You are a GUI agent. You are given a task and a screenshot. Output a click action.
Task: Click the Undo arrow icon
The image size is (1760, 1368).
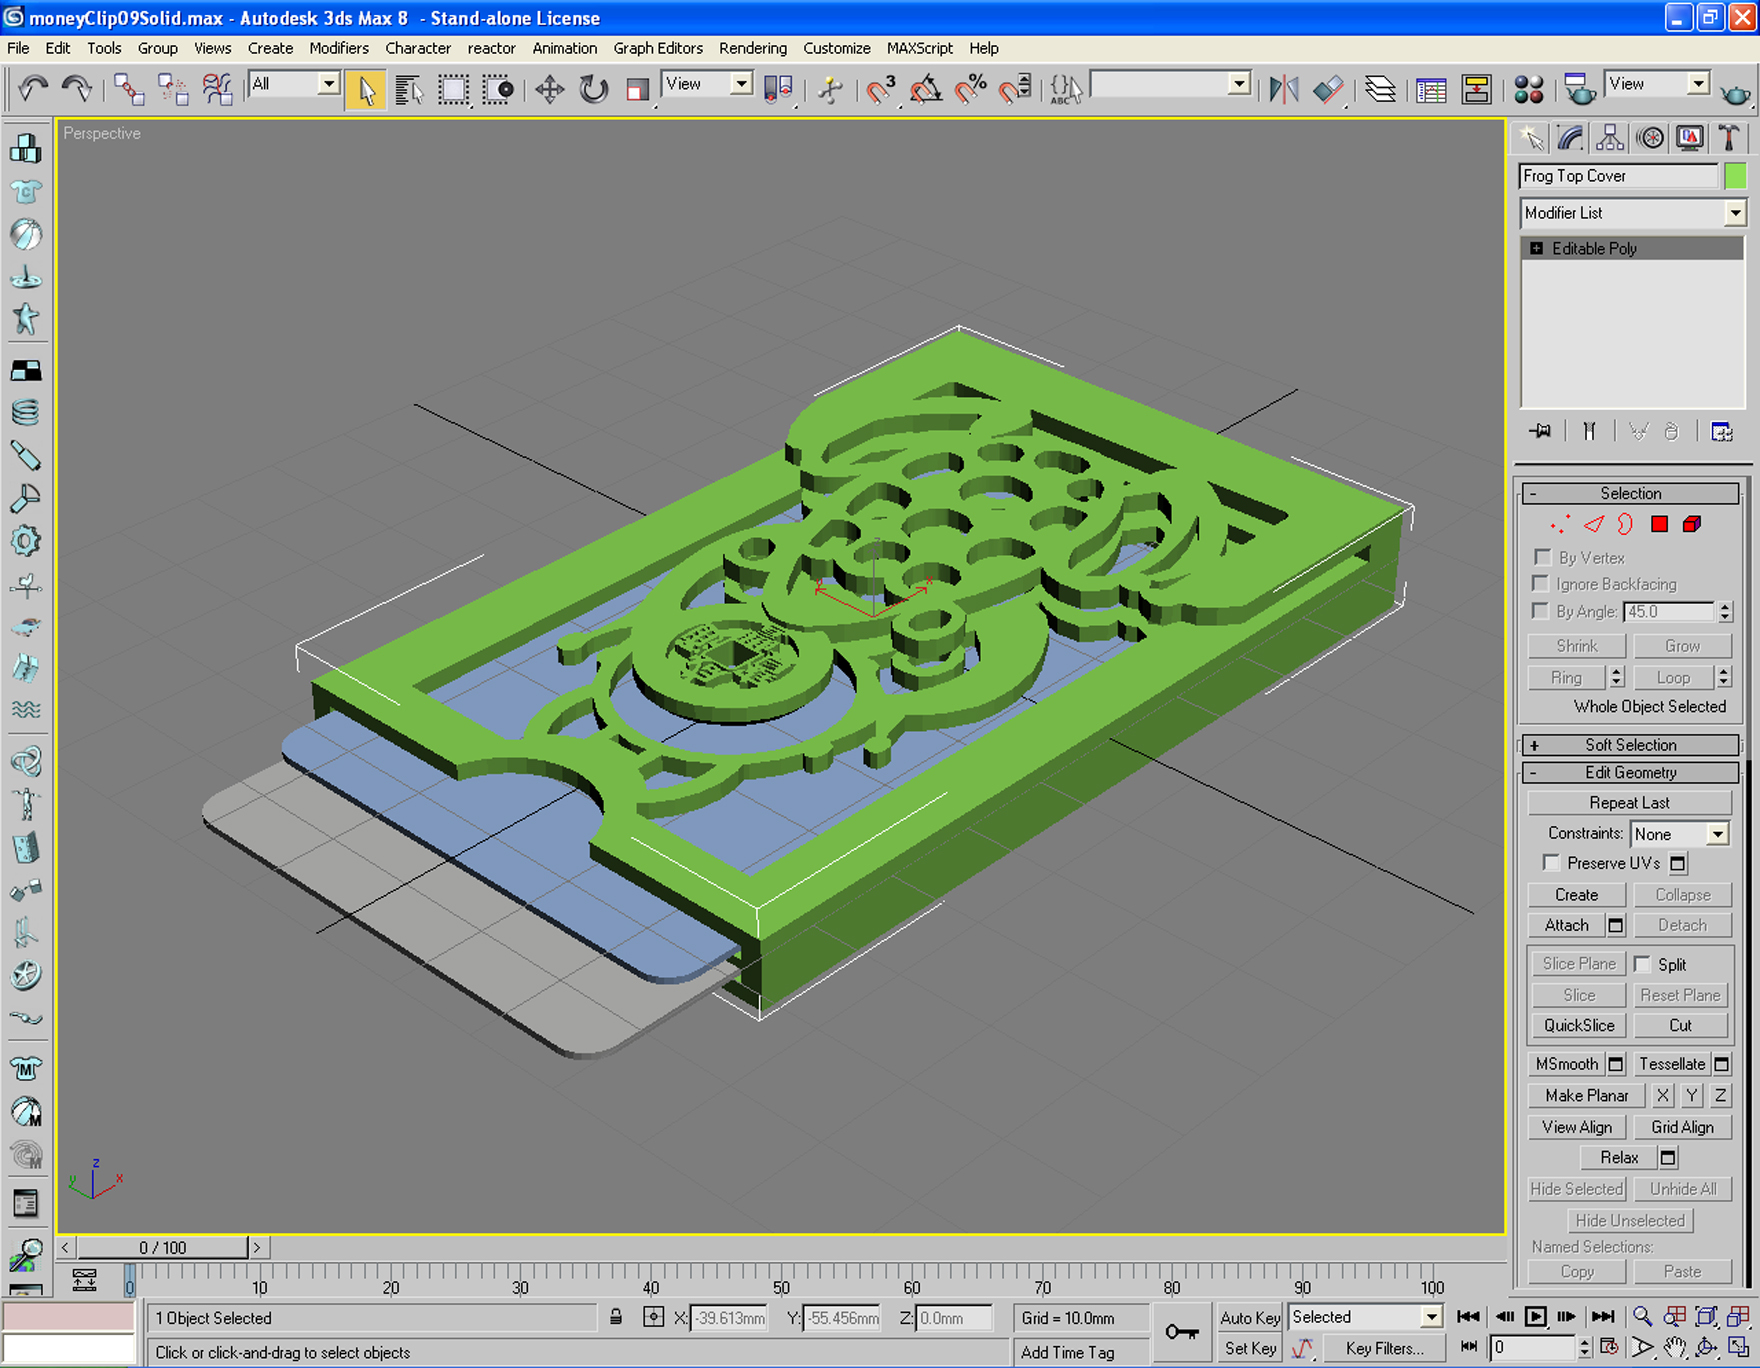pyautogui.click(x=33, y=90)
